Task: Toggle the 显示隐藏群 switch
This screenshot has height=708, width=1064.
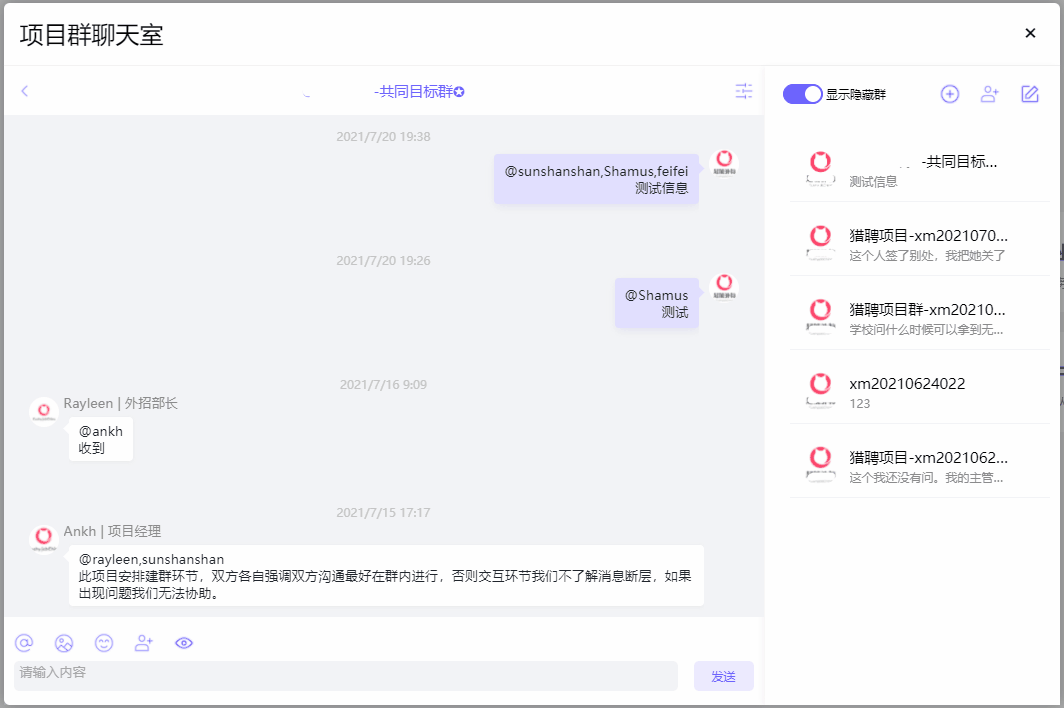Action: pyautogui.click(x=803, y=94)
